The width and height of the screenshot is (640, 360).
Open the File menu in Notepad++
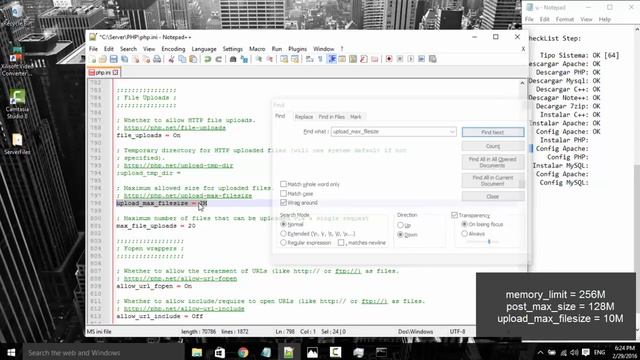tap(93, 49)
